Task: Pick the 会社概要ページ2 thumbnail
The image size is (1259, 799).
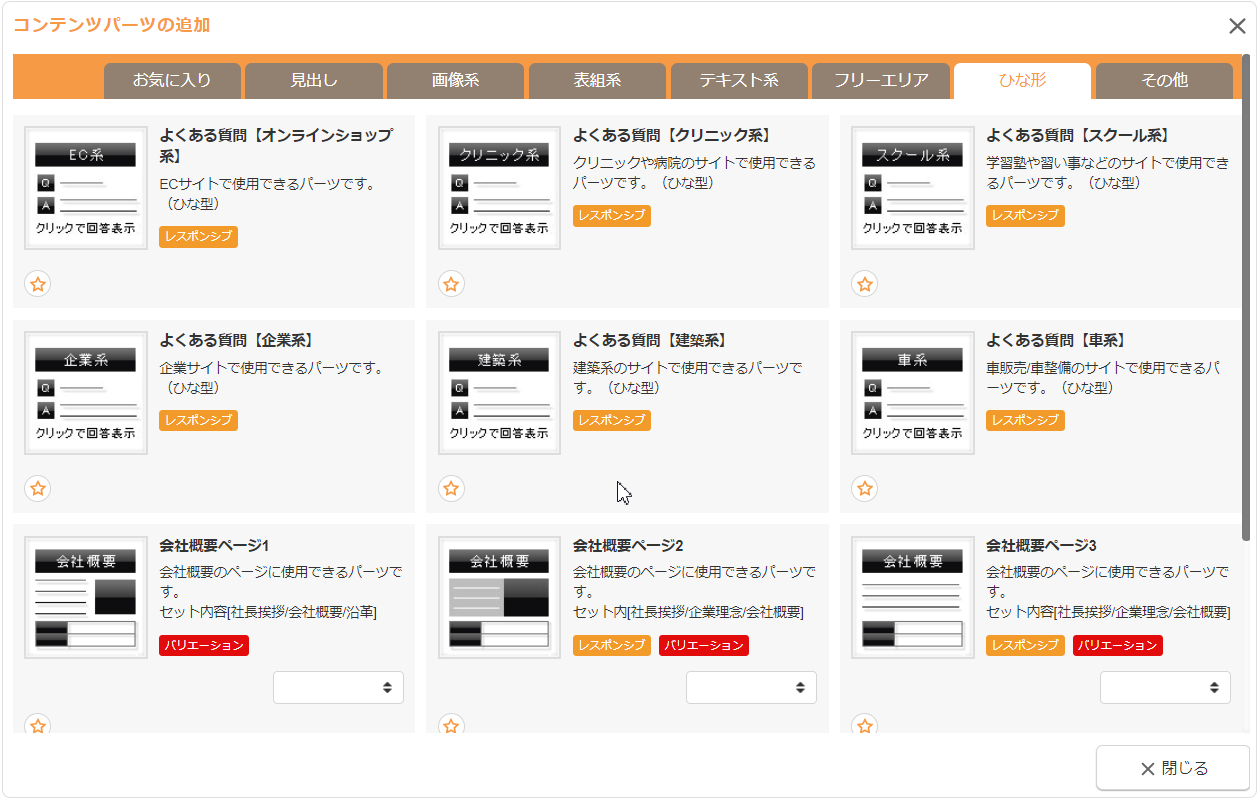Action: (x=499, y=598)
